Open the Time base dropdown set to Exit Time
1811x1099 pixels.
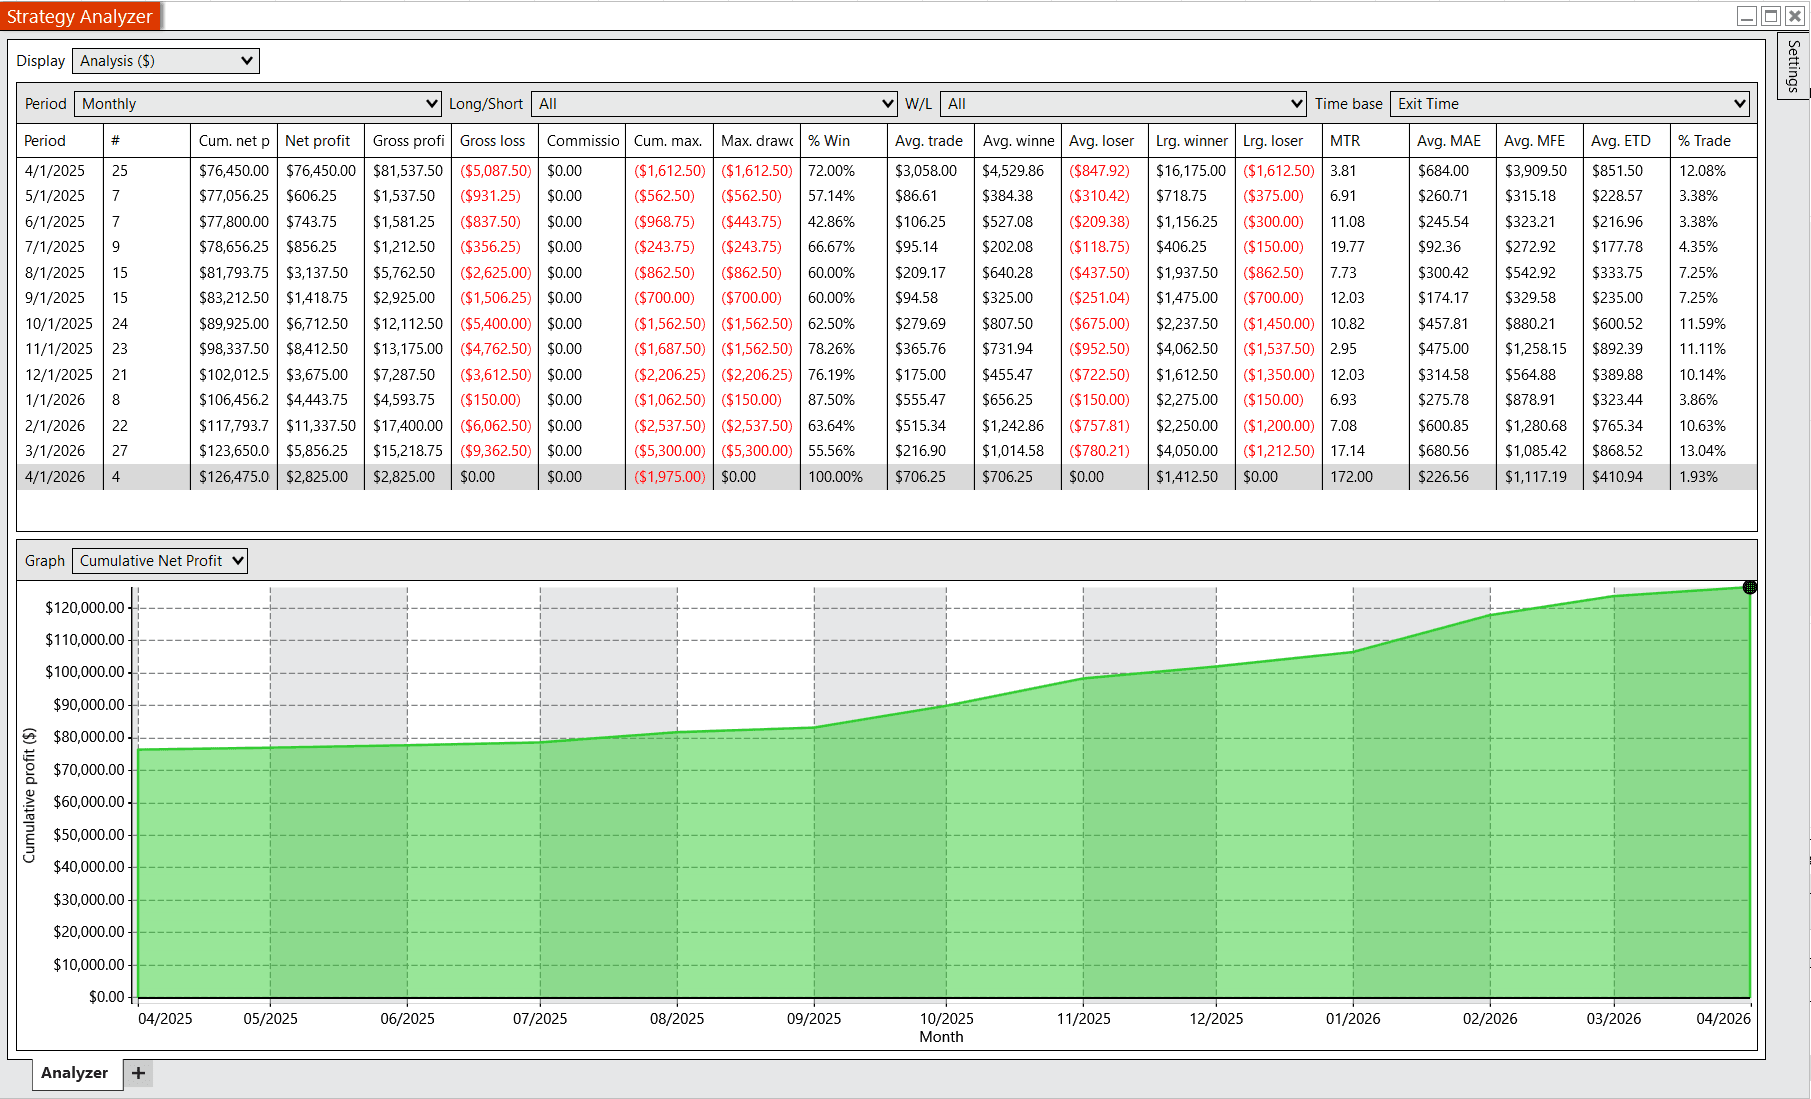(x=1568, y=103)
